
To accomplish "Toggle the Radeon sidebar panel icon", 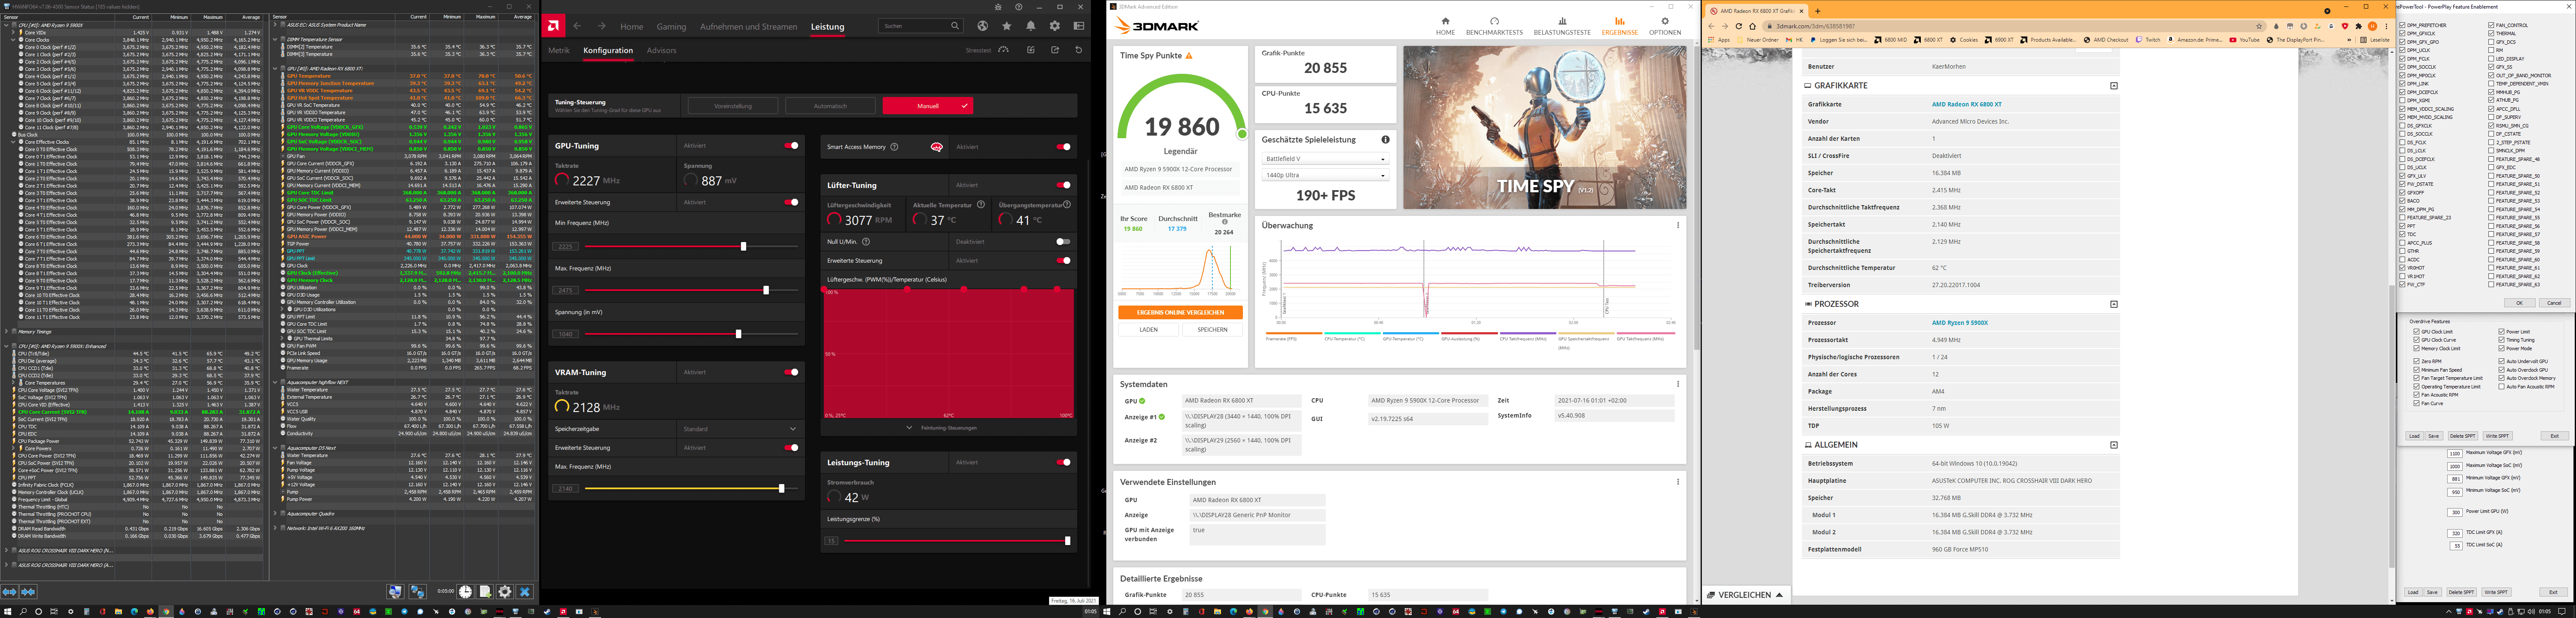I will [1078, 26].
